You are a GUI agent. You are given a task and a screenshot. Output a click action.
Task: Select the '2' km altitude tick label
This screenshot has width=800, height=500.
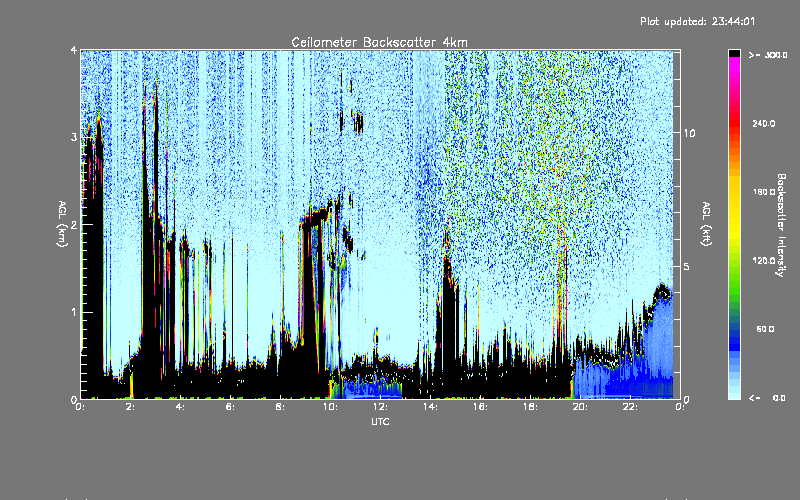[x=74, y=224]
